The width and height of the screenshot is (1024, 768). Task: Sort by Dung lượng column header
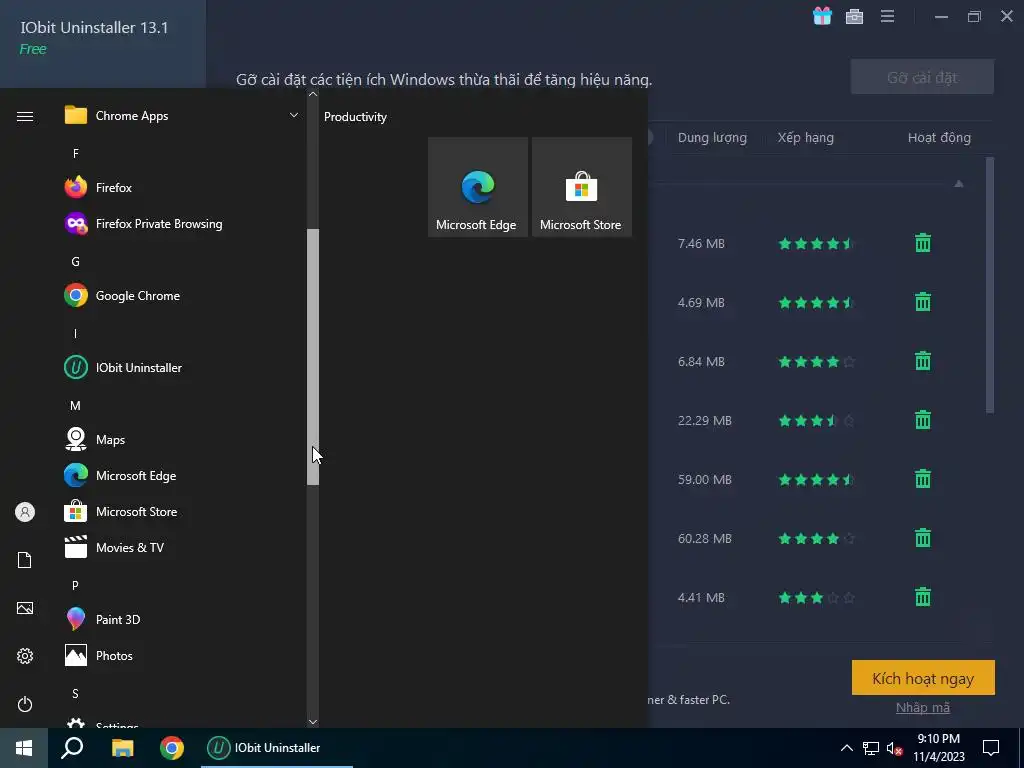[712, 138]
